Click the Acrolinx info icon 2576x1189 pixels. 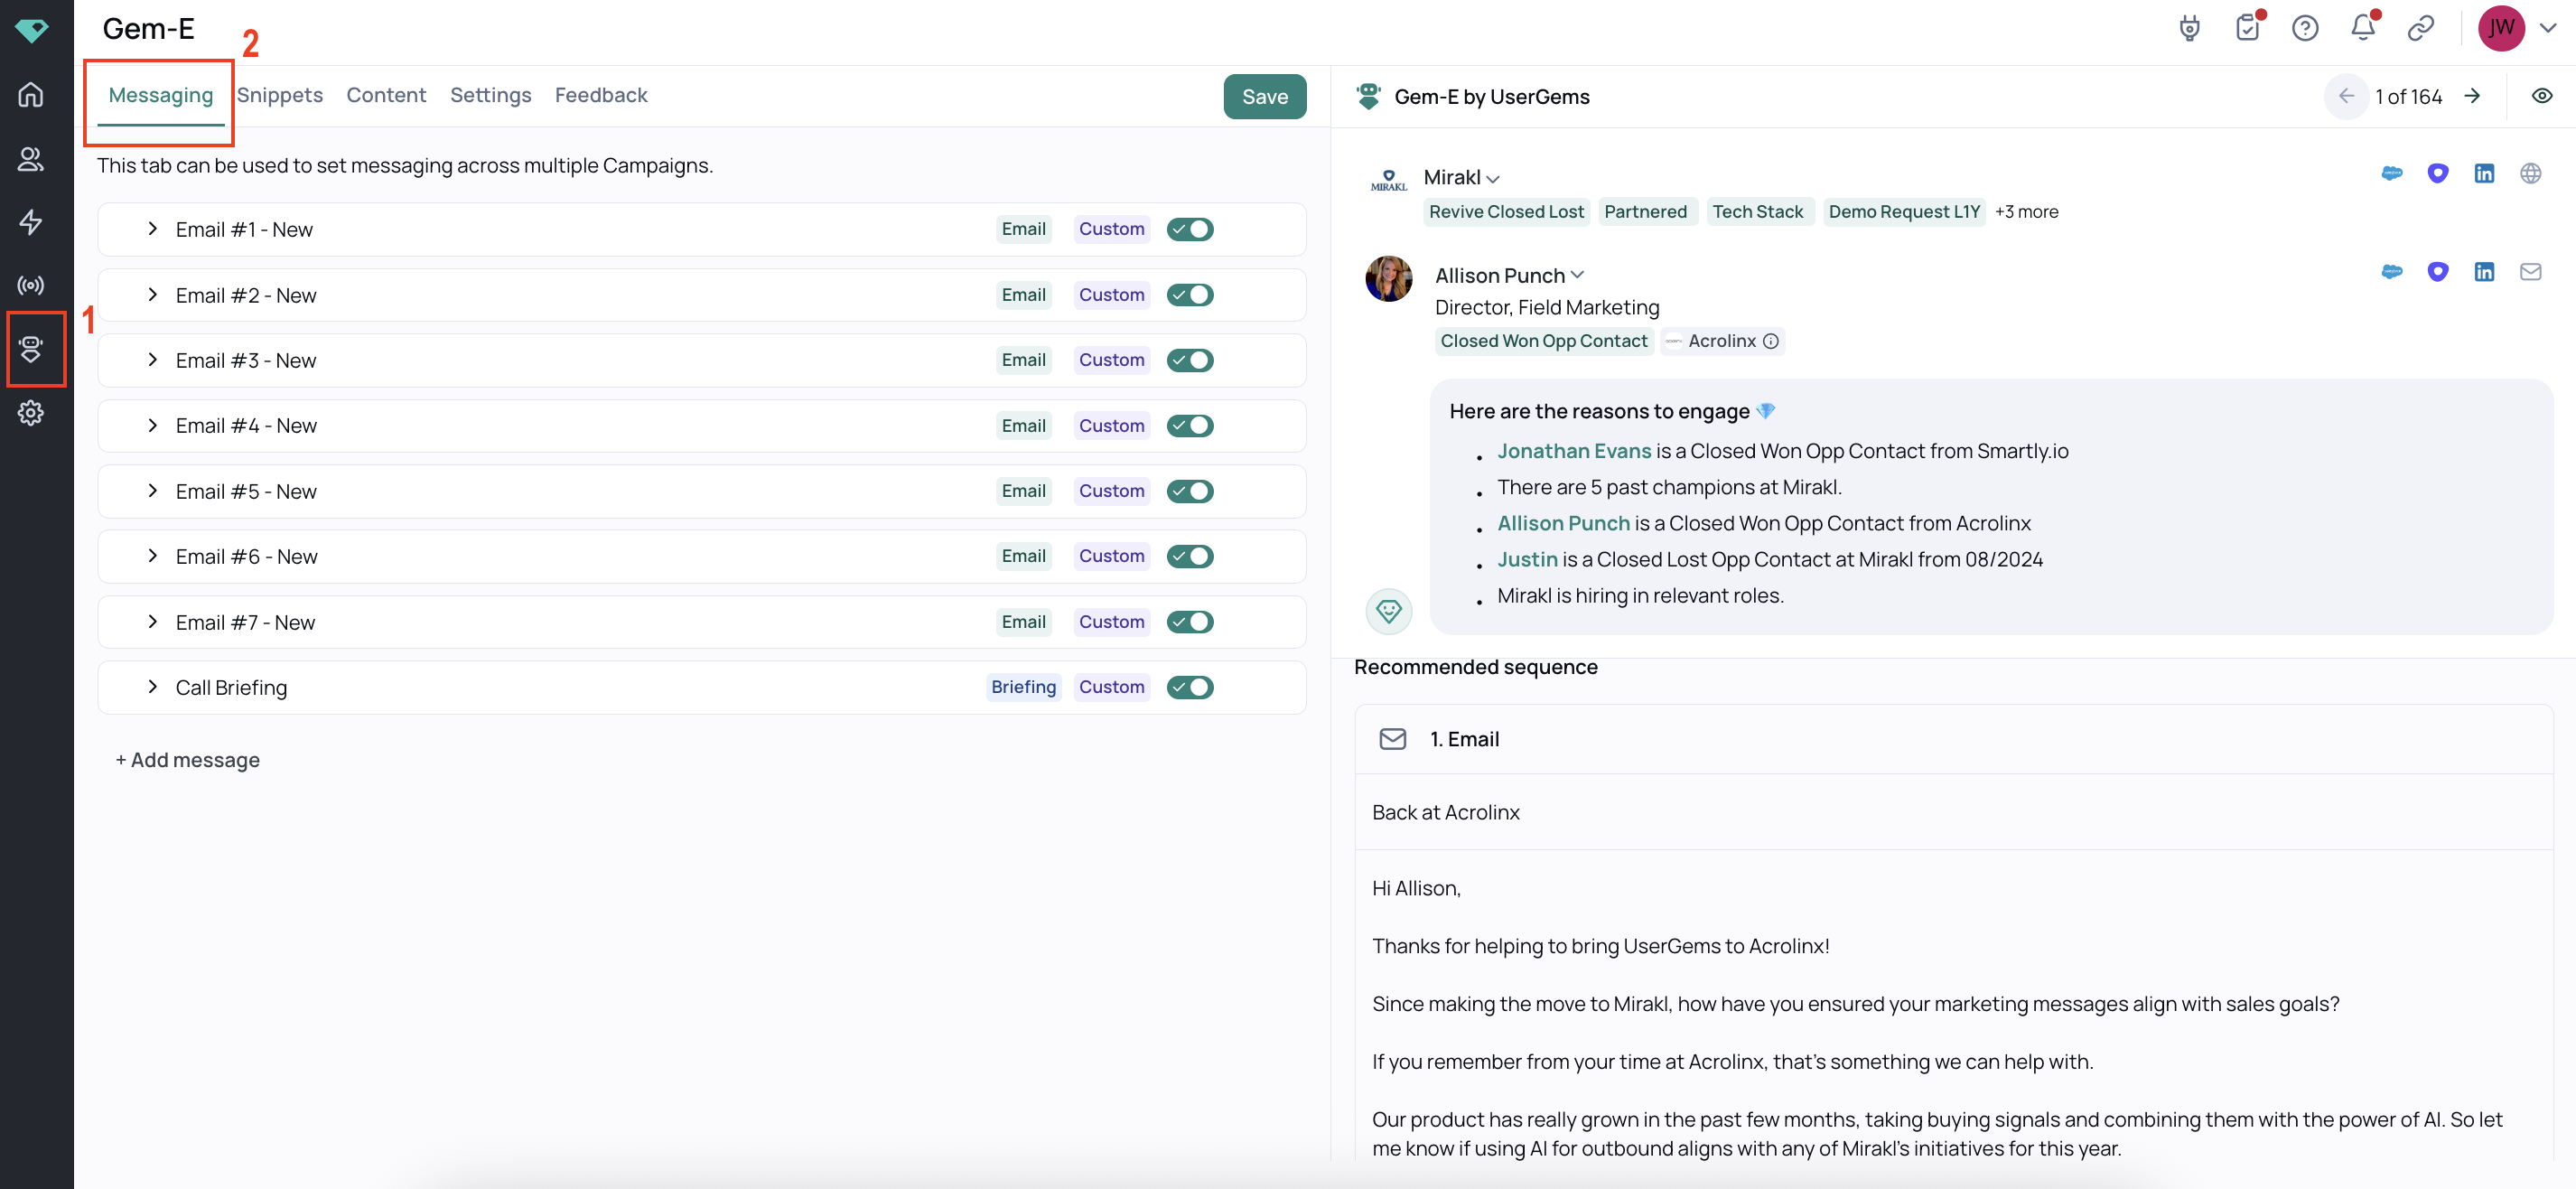click(x=1770, y=341)
